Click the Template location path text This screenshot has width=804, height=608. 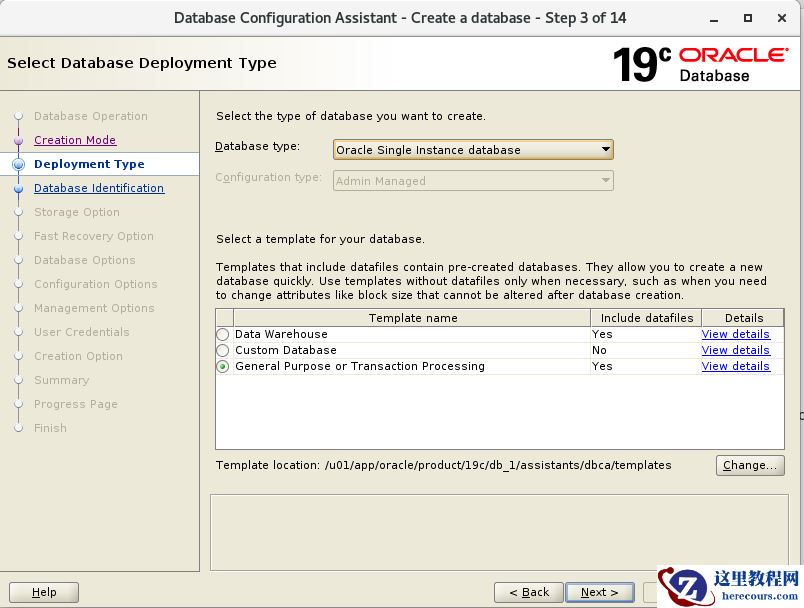(x=498, y=465)
